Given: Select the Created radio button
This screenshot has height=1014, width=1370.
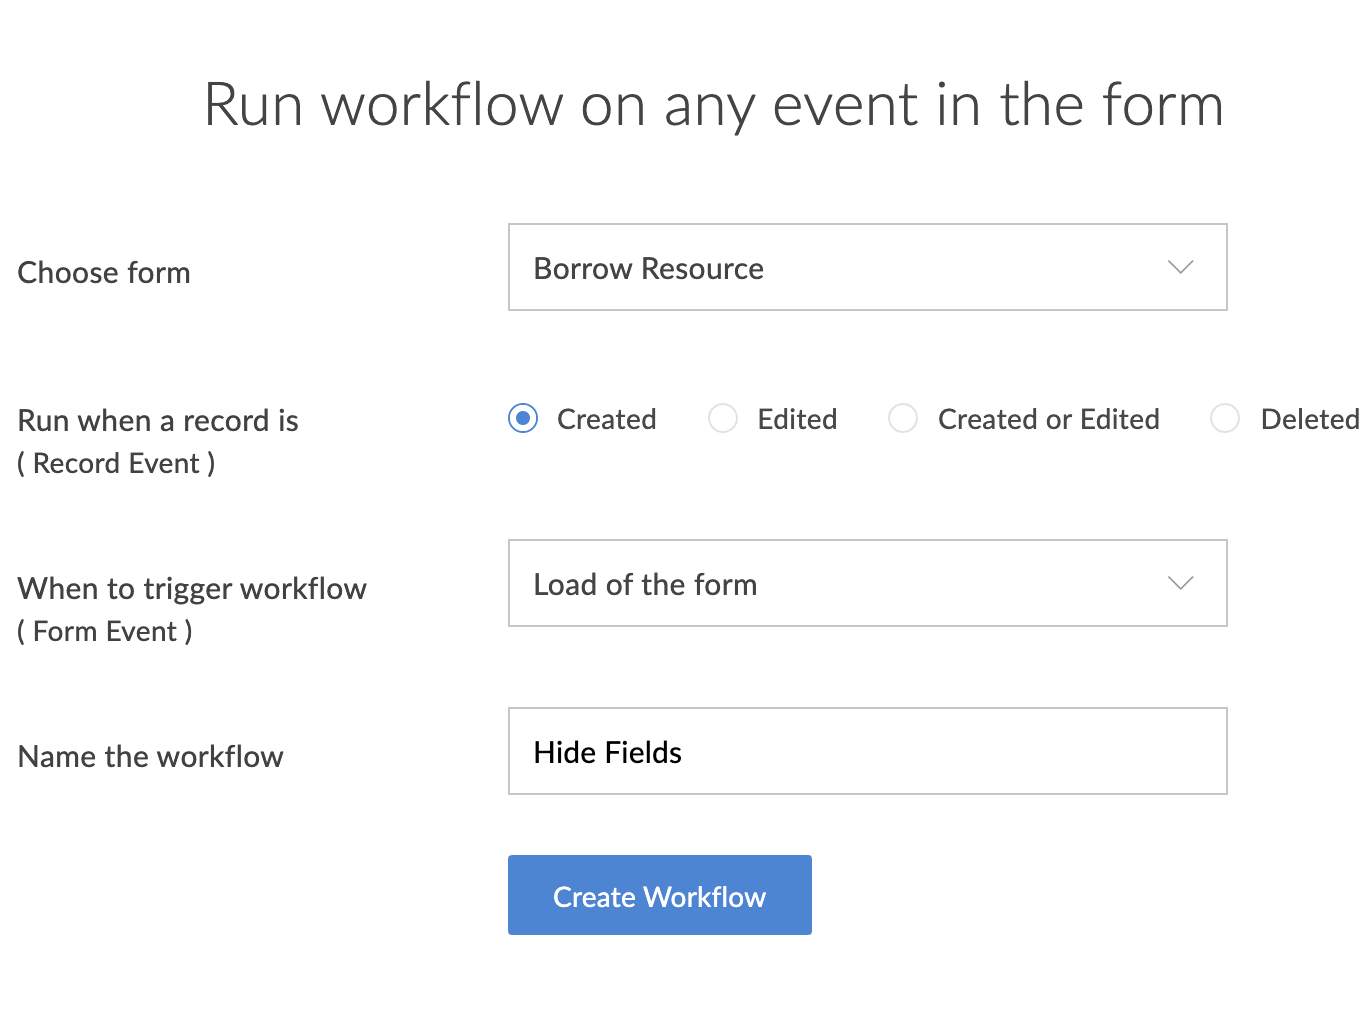Looking at the screenshot, I should [x=523, y=418].
